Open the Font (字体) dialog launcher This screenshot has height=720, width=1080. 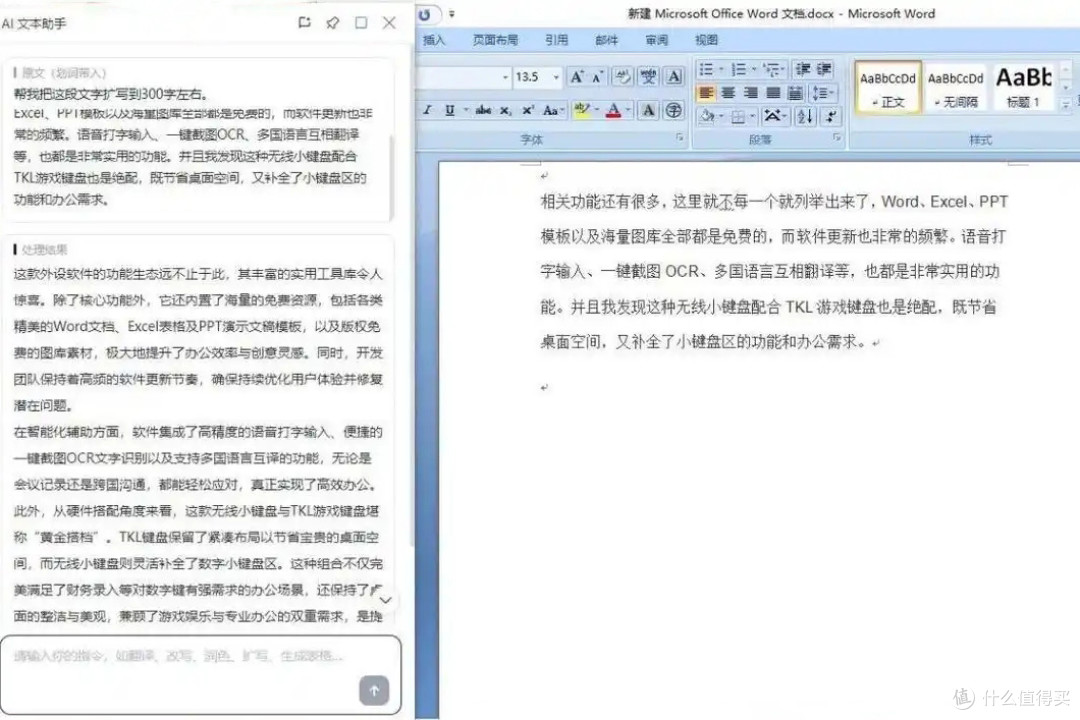[x=680, y=138]
